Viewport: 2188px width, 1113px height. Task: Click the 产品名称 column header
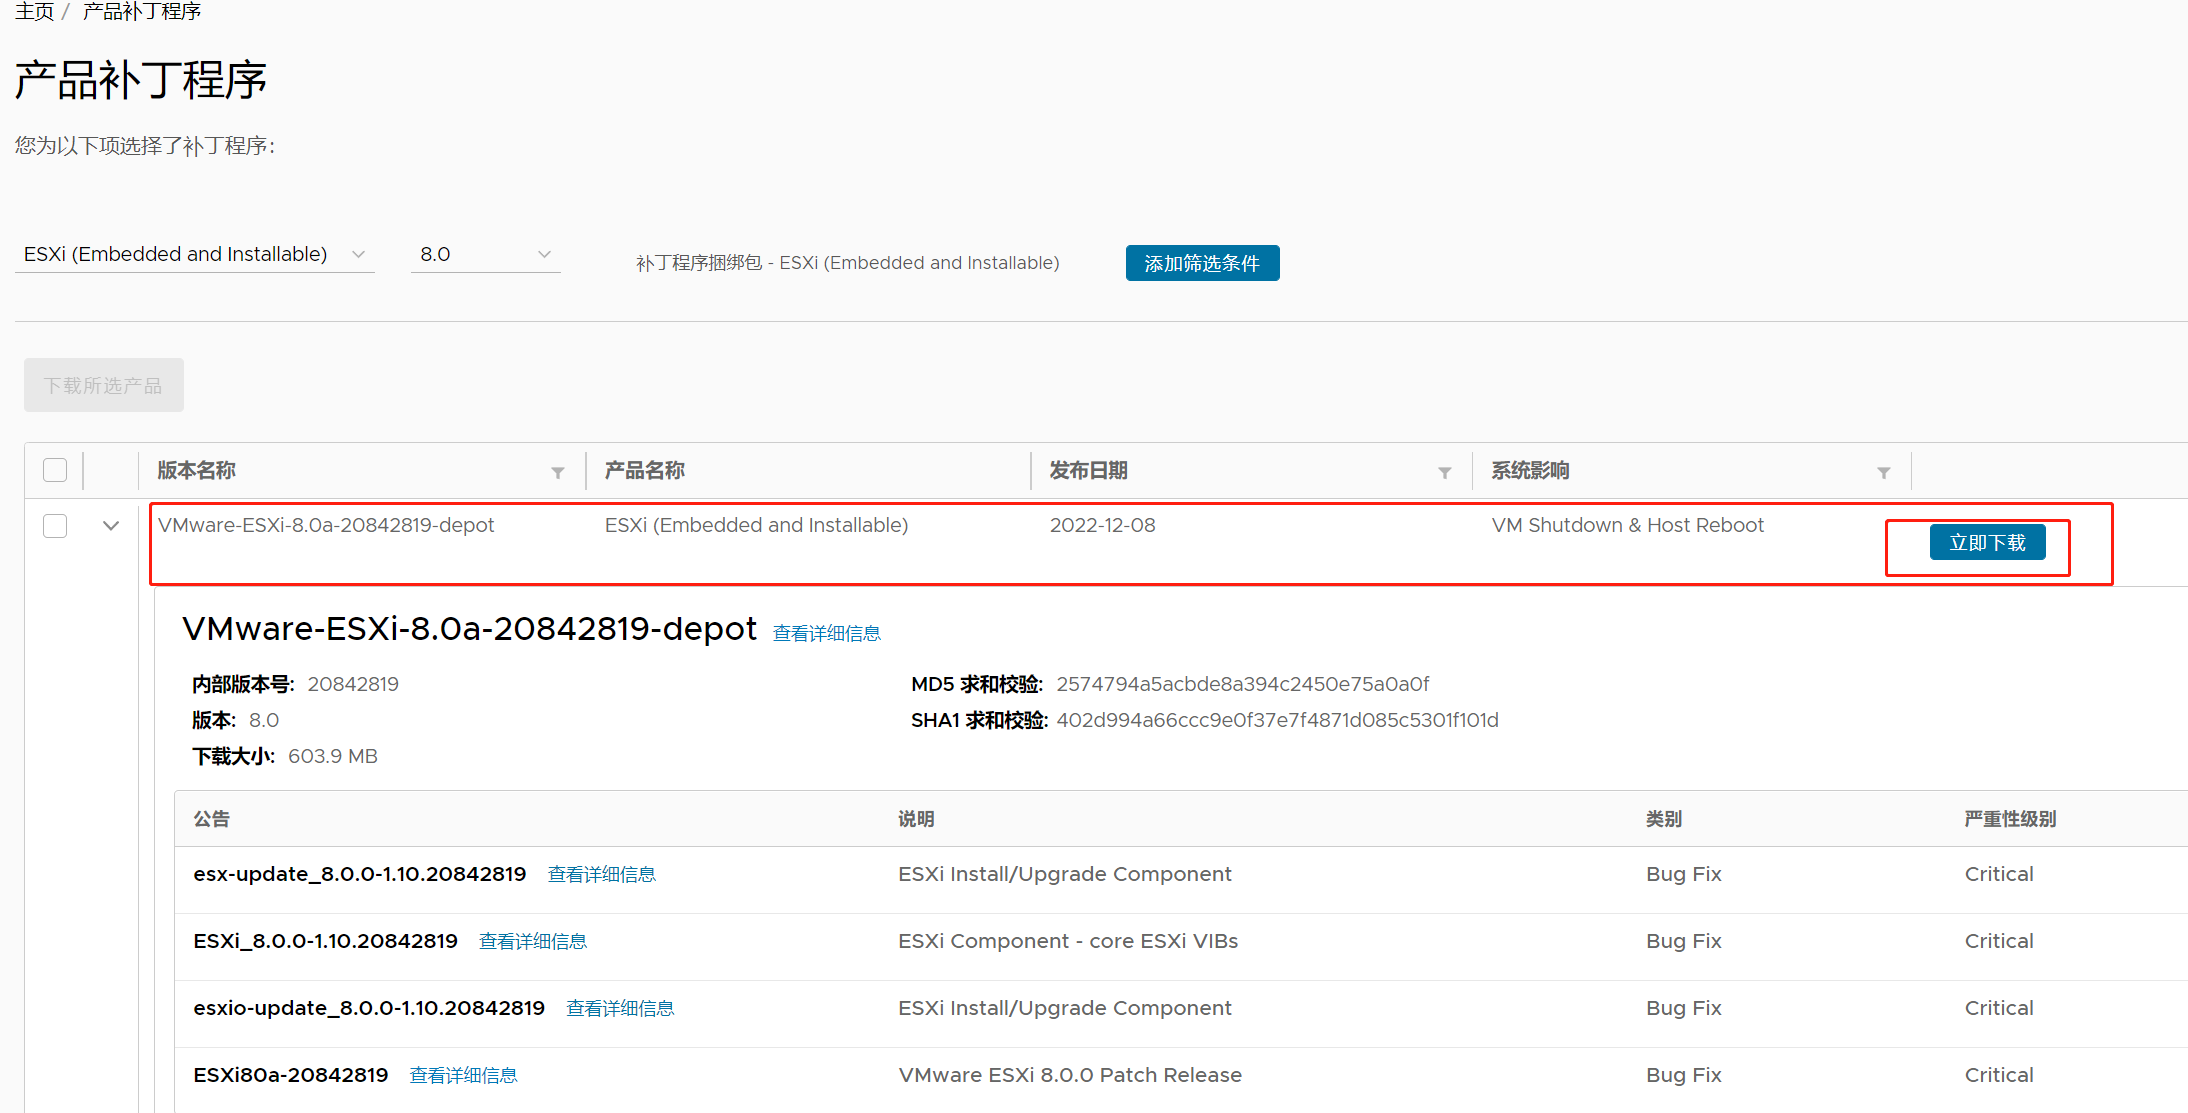point(645,470)
